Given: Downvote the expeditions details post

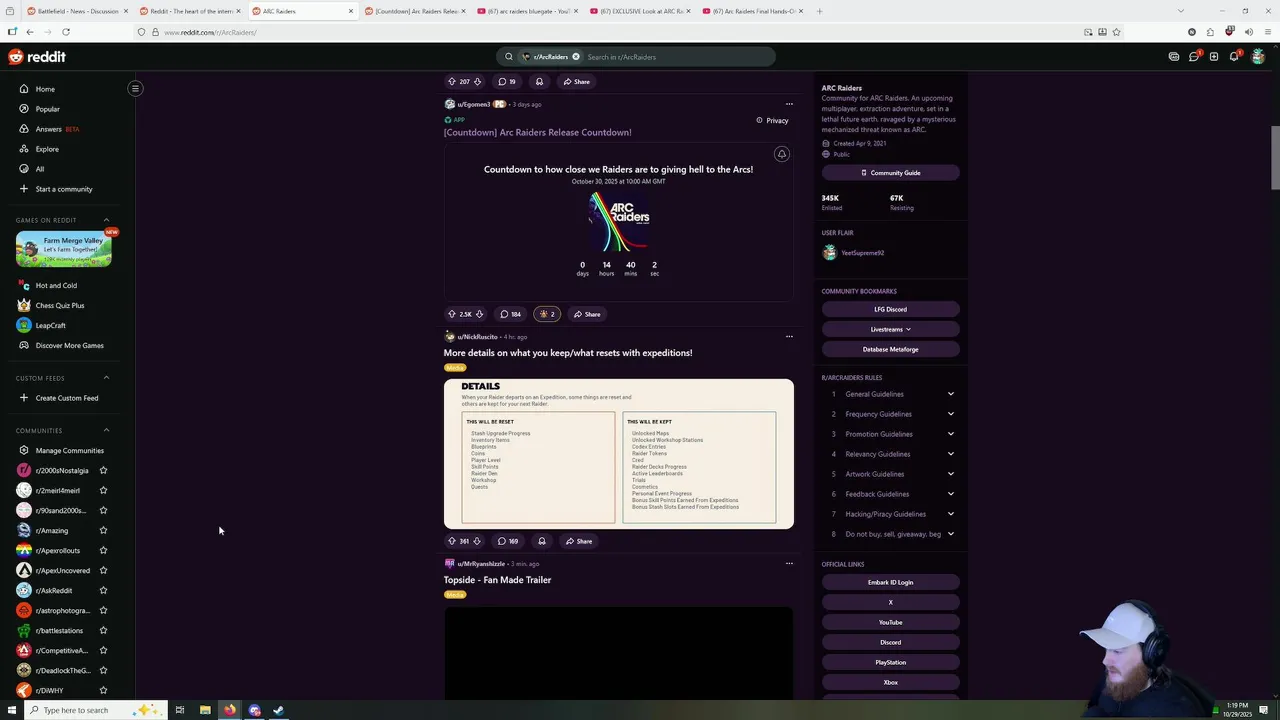Looking at the screenshot, I should click(477, 541).
